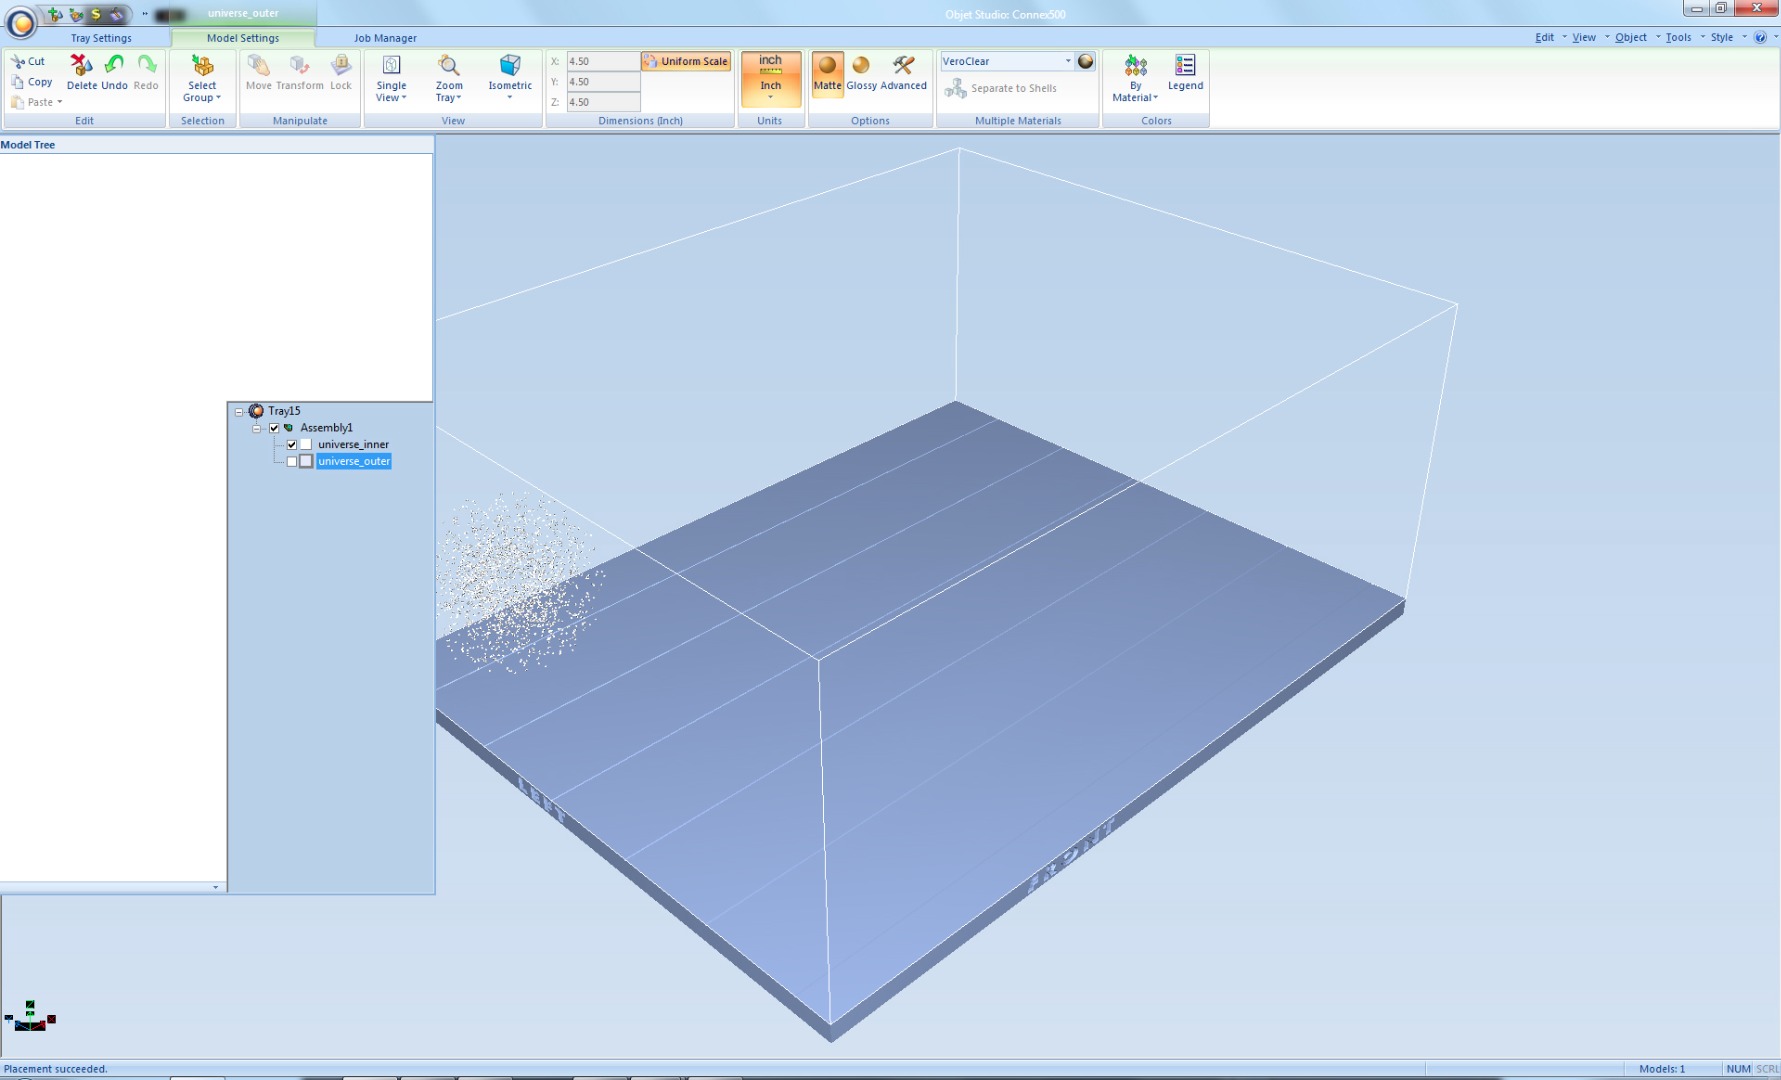Image resolution: width=1781 pixels, height=1080 pixels.
Task: Select the Glossy surface finish
Action: tap(861, 73)
